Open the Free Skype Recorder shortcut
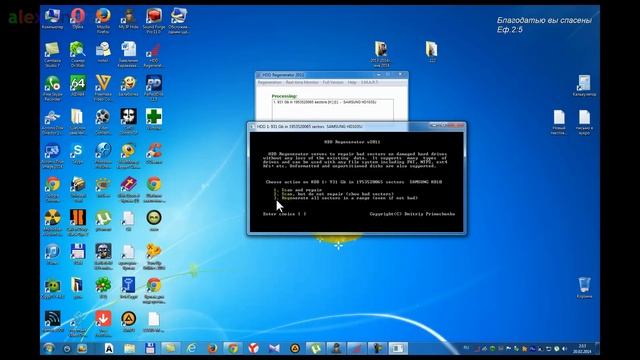Viewport: 640px width, 360px height. pyautogui.click(x=52, y=88)
